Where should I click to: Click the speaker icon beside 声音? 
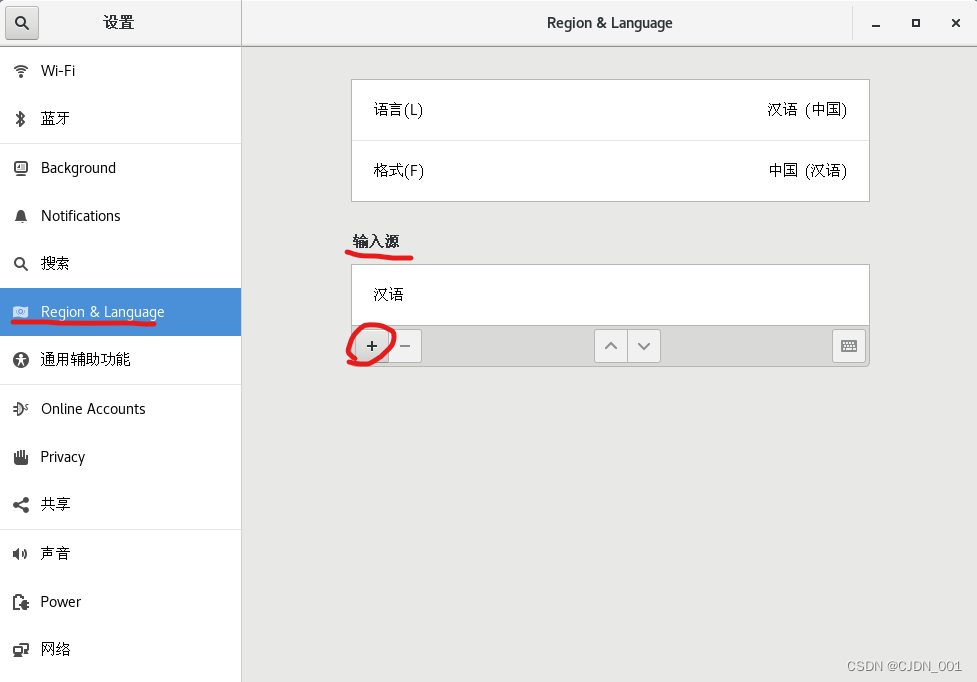(x=21, y=553)
